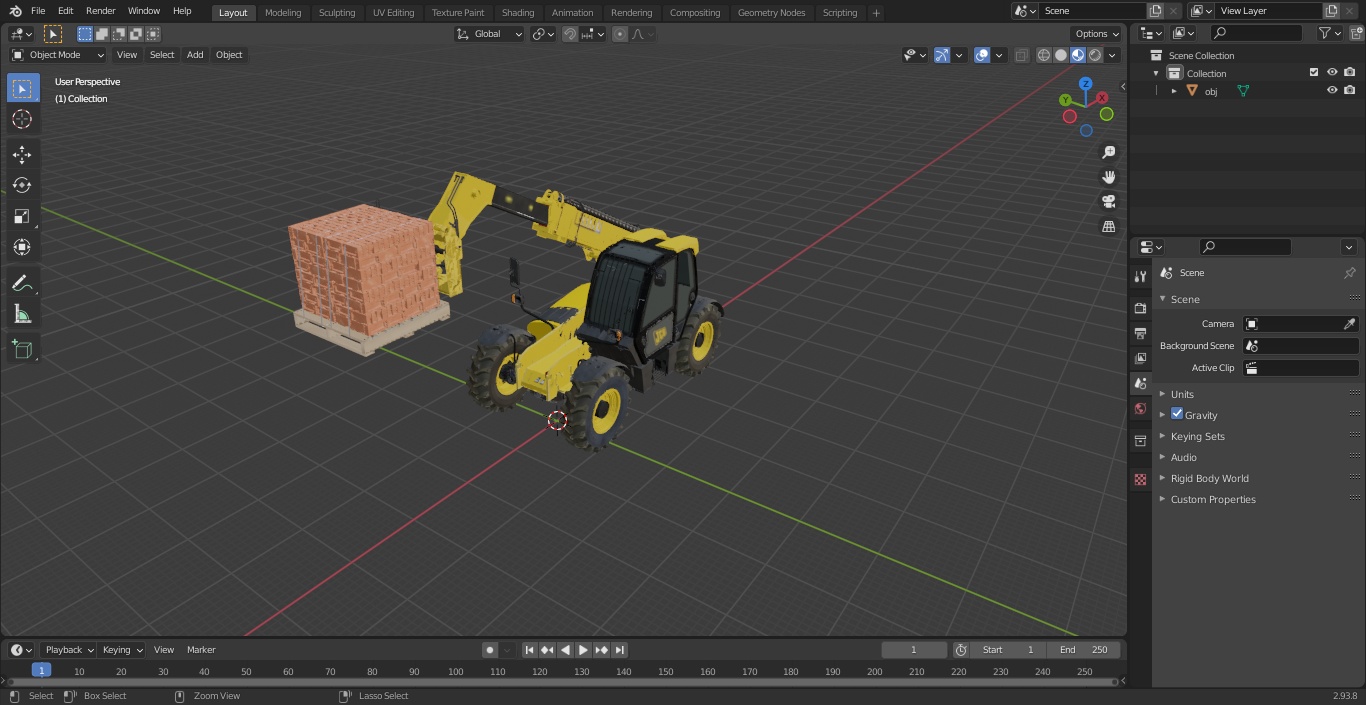The image size is (1366, 705).
Task: Click the red X axis gizmo ball
Action: click(x=1102, y=98)
